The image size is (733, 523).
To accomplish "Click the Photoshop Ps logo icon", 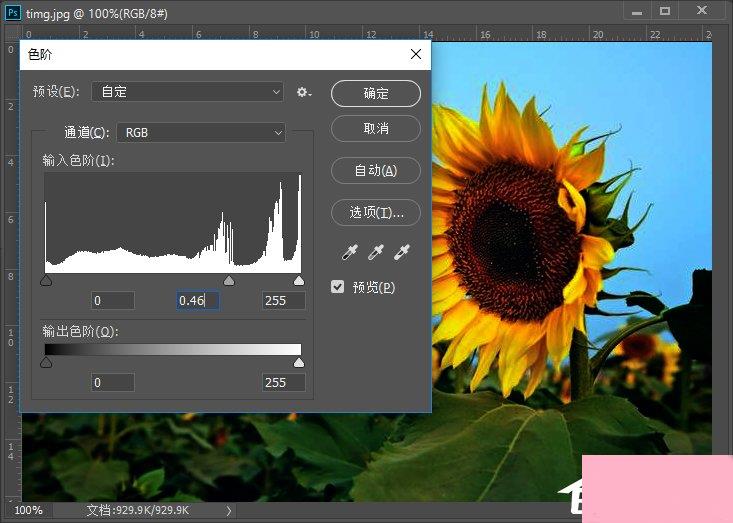I will click(x=13, y=12).
